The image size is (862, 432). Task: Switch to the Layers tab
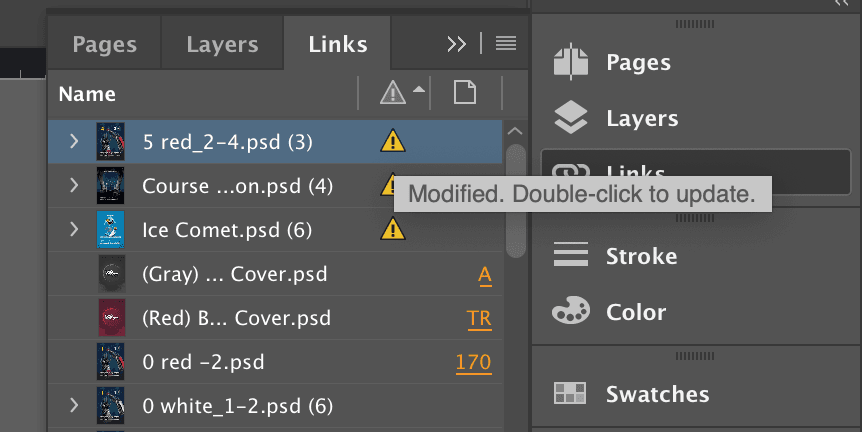[x=222, y=44]
